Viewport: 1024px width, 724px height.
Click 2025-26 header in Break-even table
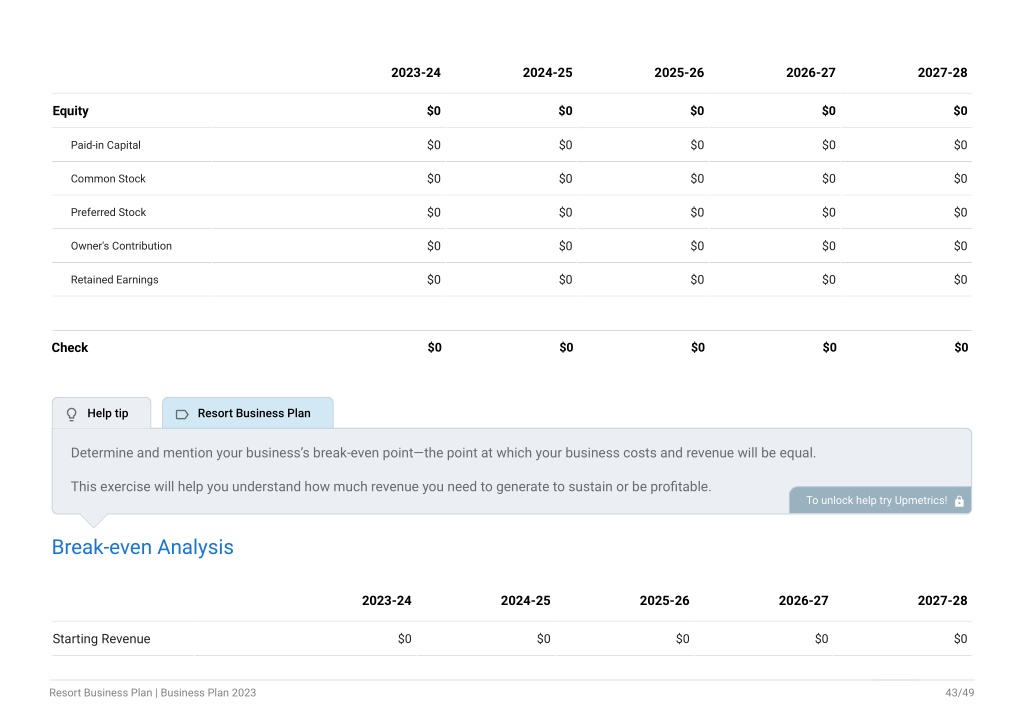664,601
